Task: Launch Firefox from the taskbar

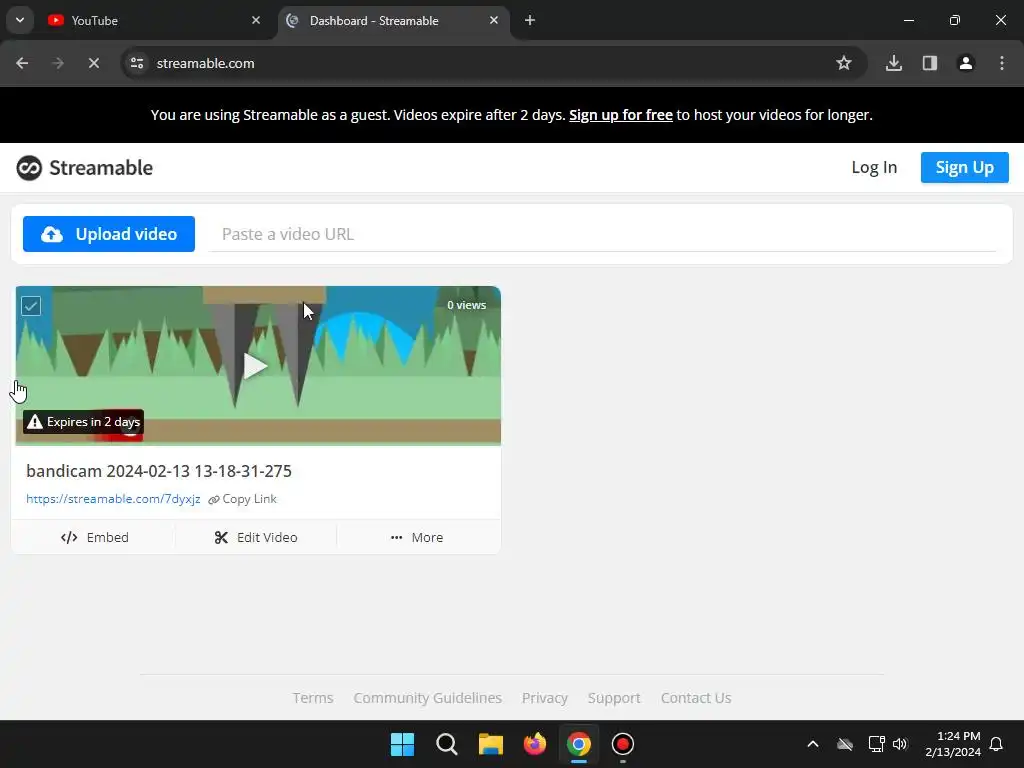Action: [x=534, y=744]
